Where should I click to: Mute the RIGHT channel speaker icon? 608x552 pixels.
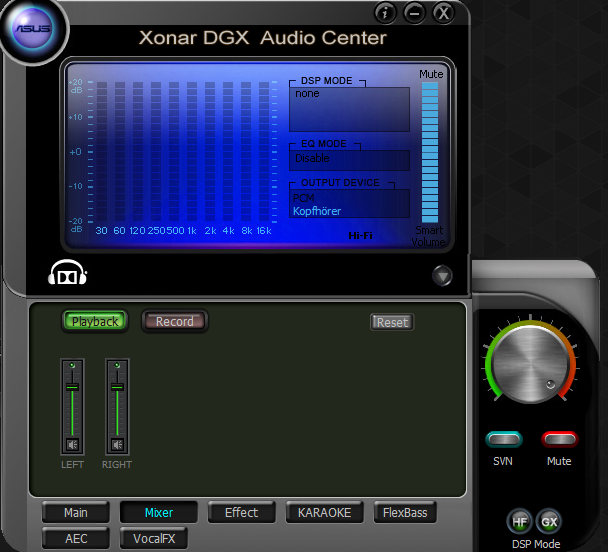tap(117, 444)
